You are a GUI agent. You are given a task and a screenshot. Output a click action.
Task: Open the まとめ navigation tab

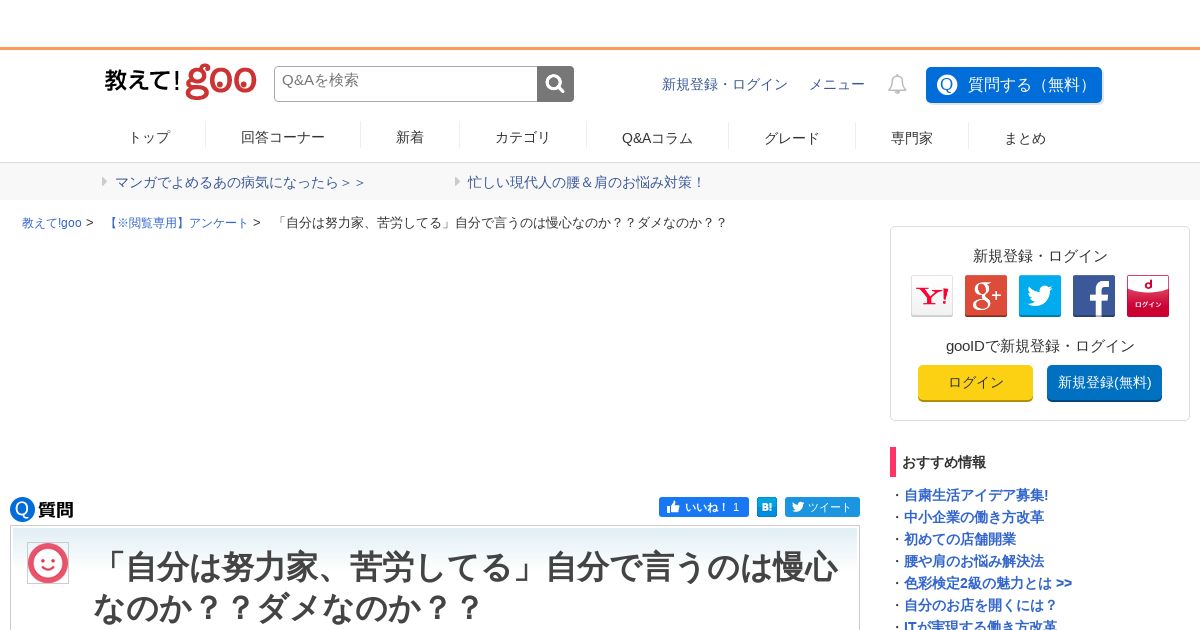[x=1025, y=138]
